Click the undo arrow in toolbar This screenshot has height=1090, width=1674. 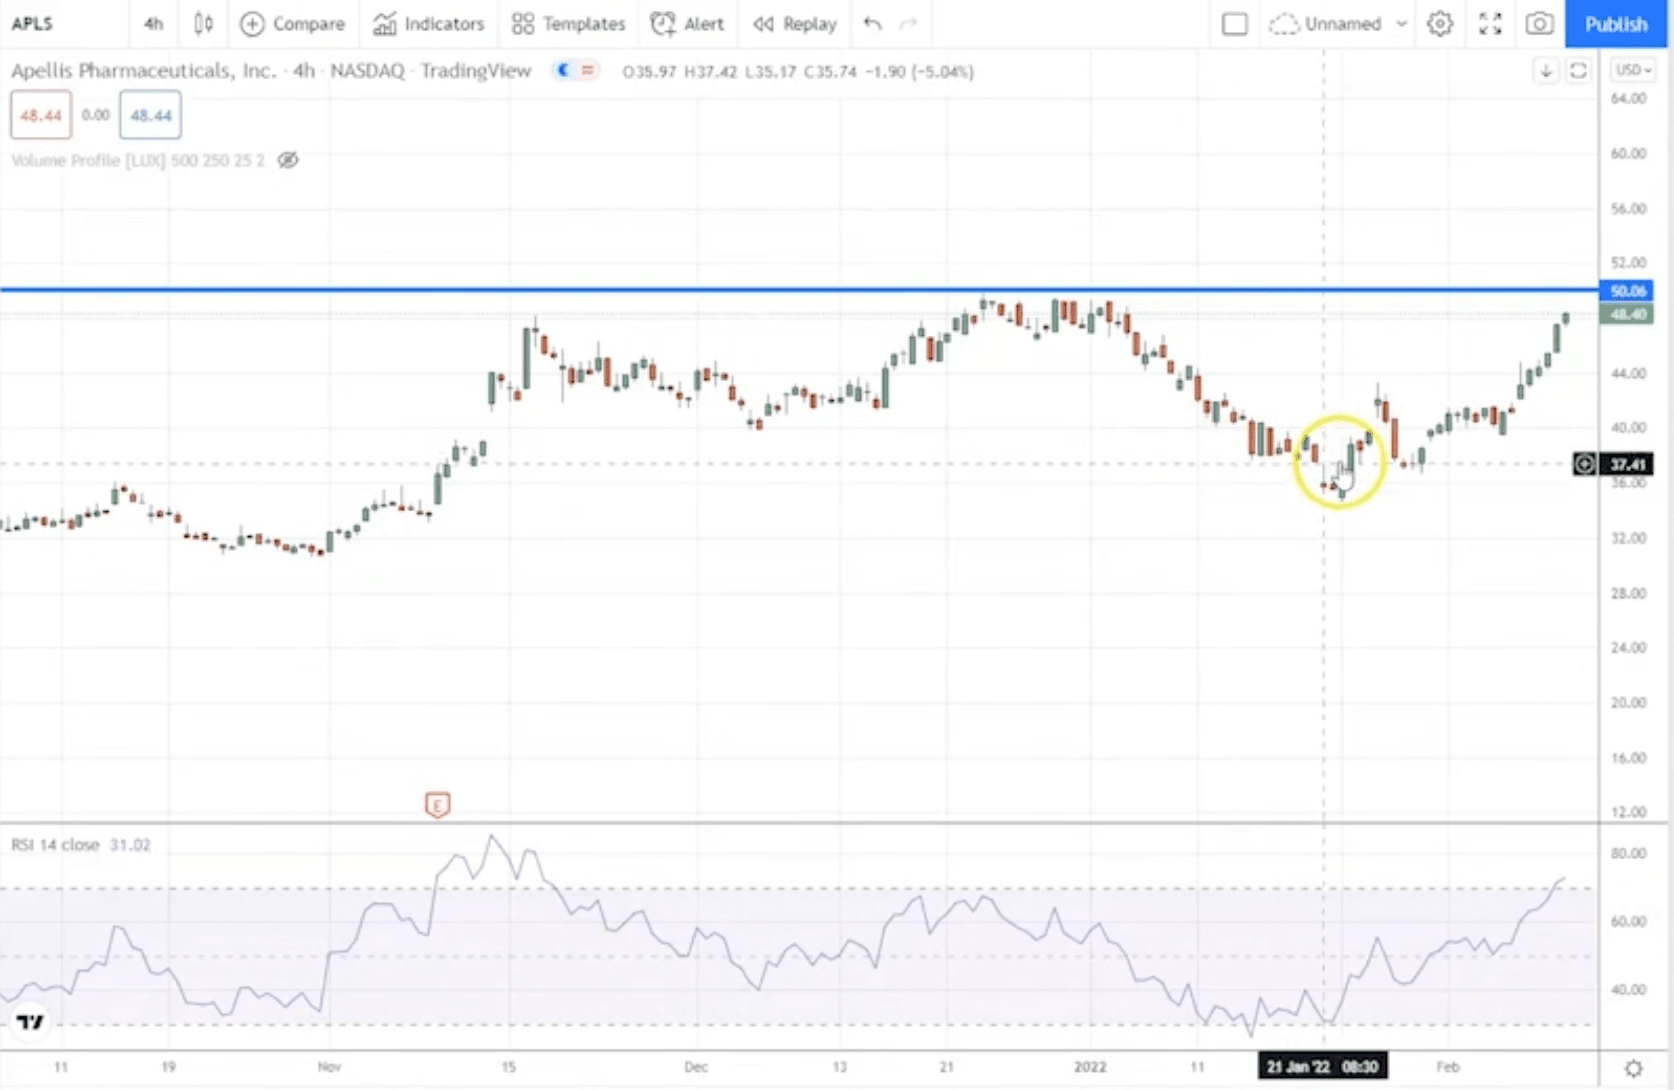point(872,24)
